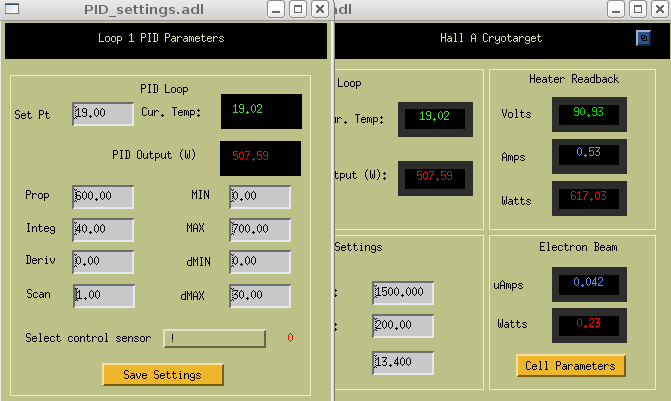Click the red sensor index value 0
Image resolution: width=671 pixels, height=401 pixels.
290,338
